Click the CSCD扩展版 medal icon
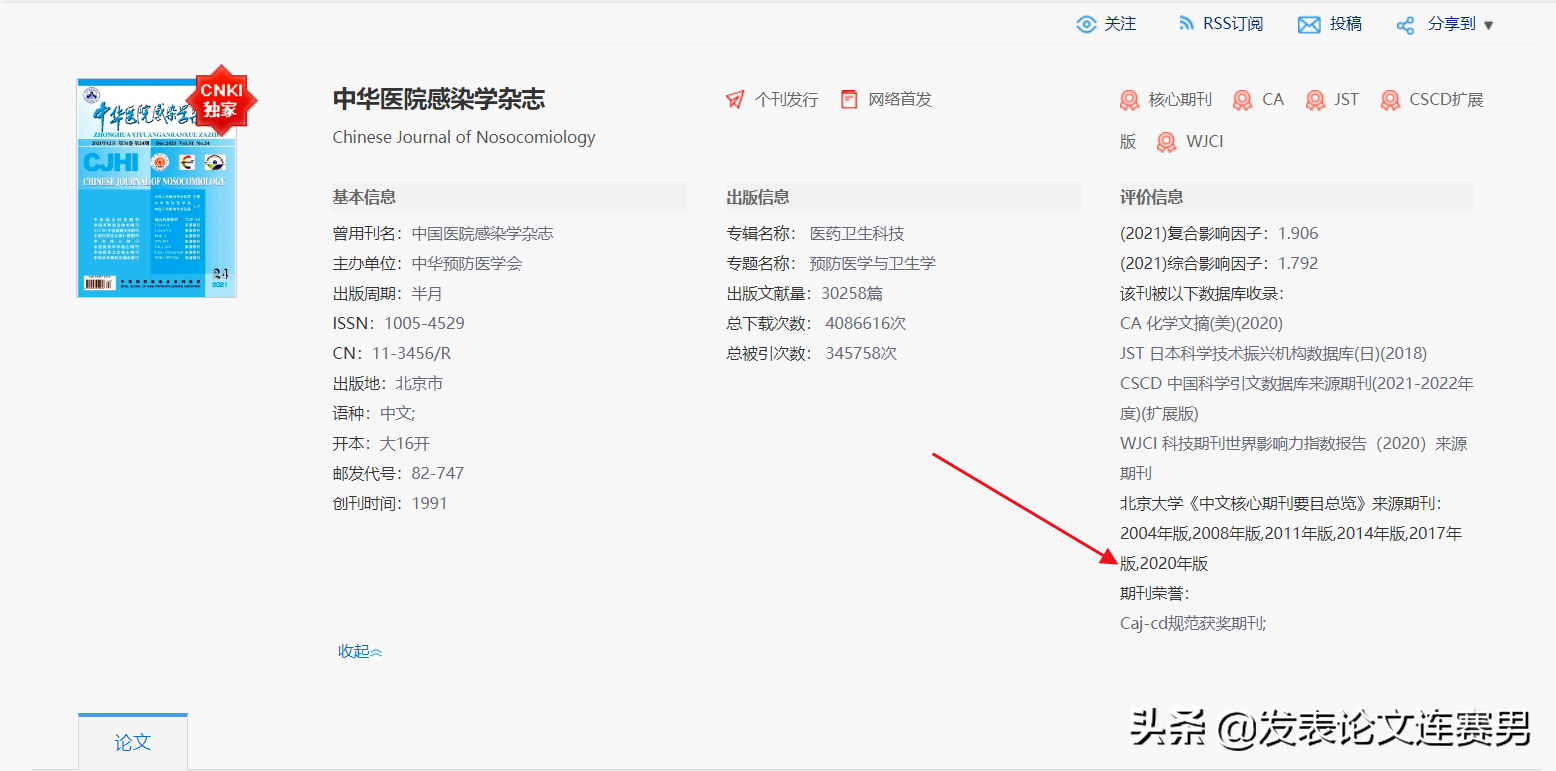 (1390, 100)
